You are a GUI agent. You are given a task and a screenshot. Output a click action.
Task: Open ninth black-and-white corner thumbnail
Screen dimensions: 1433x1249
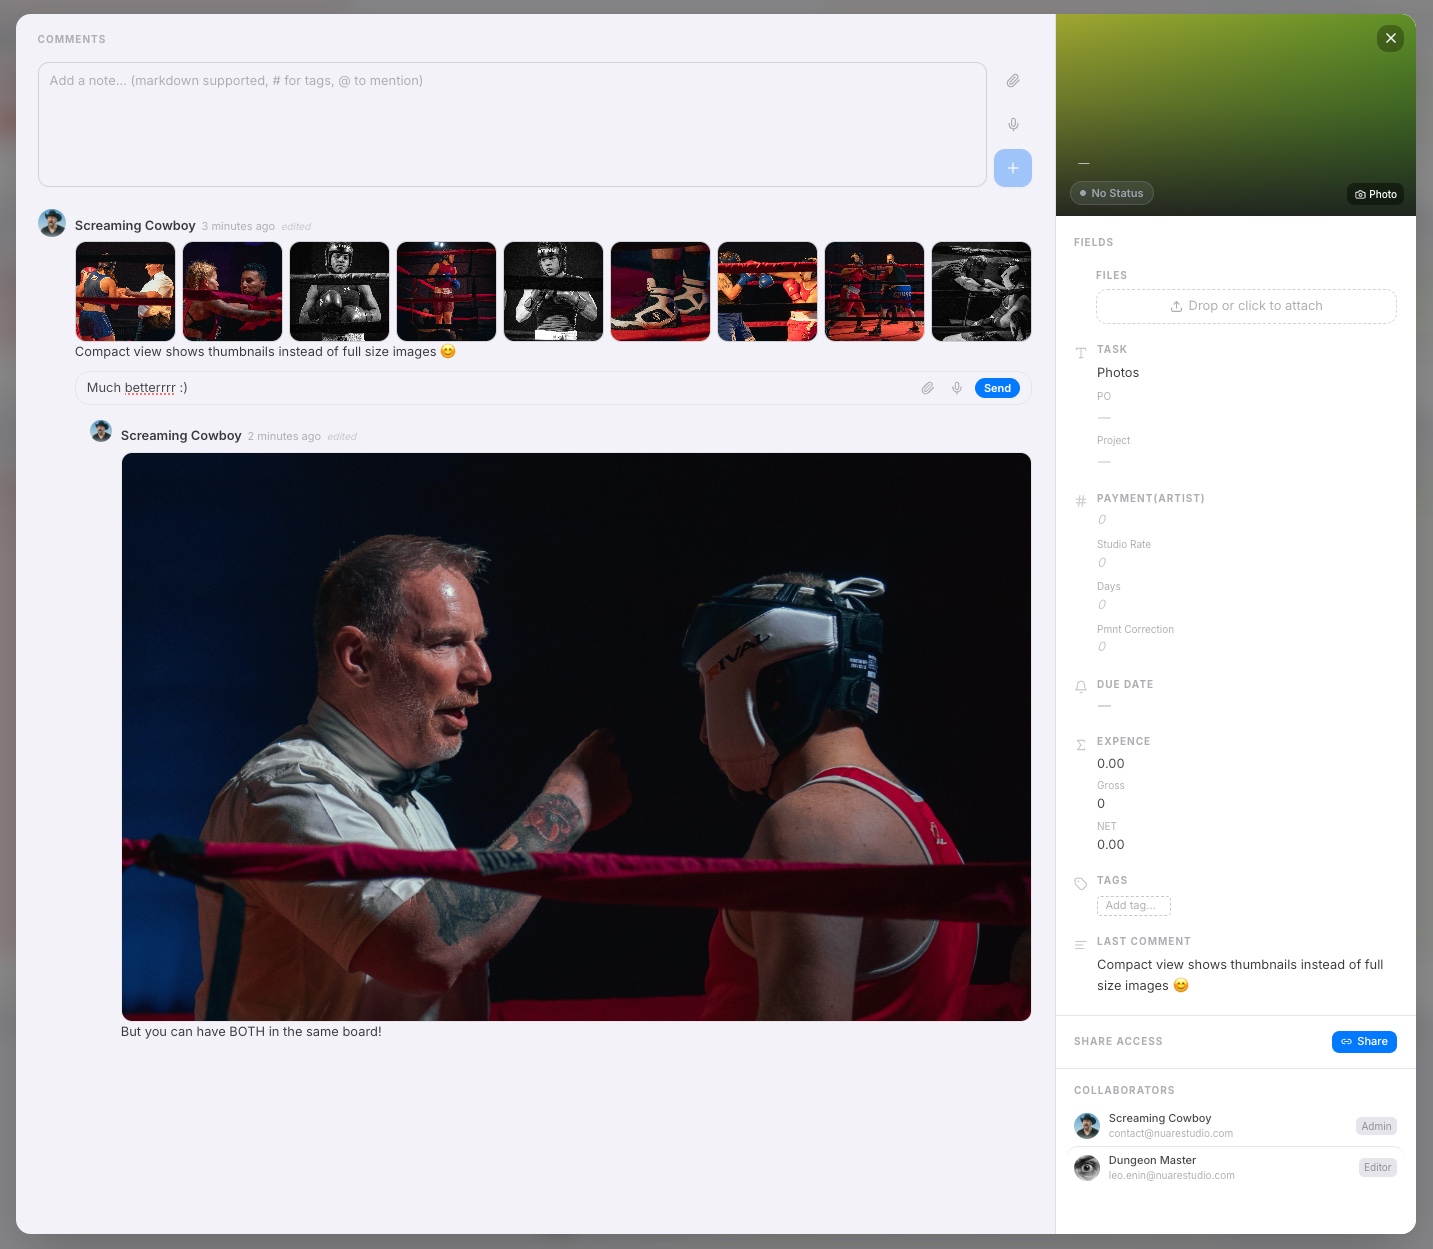pos(981,291)
